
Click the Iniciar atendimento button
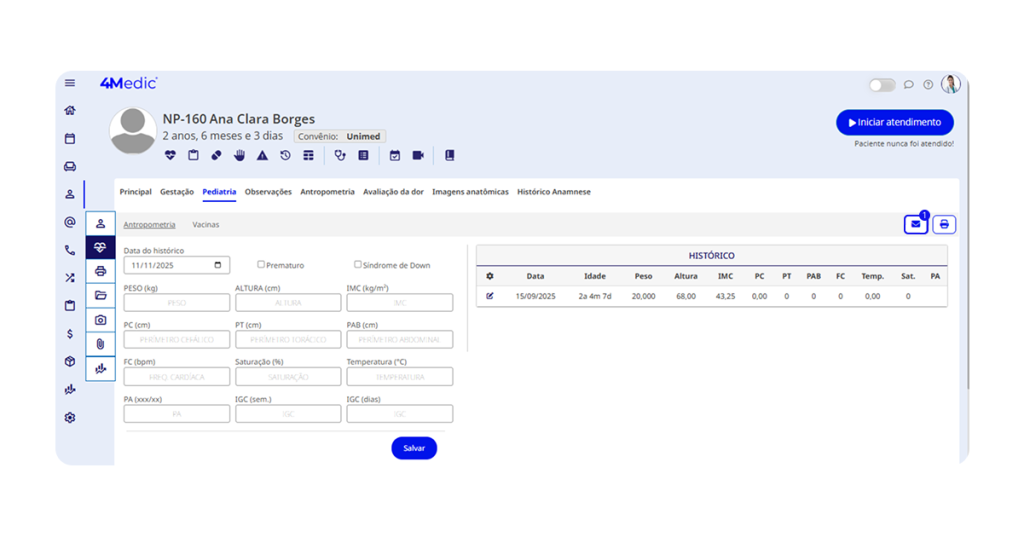point(894,122)
